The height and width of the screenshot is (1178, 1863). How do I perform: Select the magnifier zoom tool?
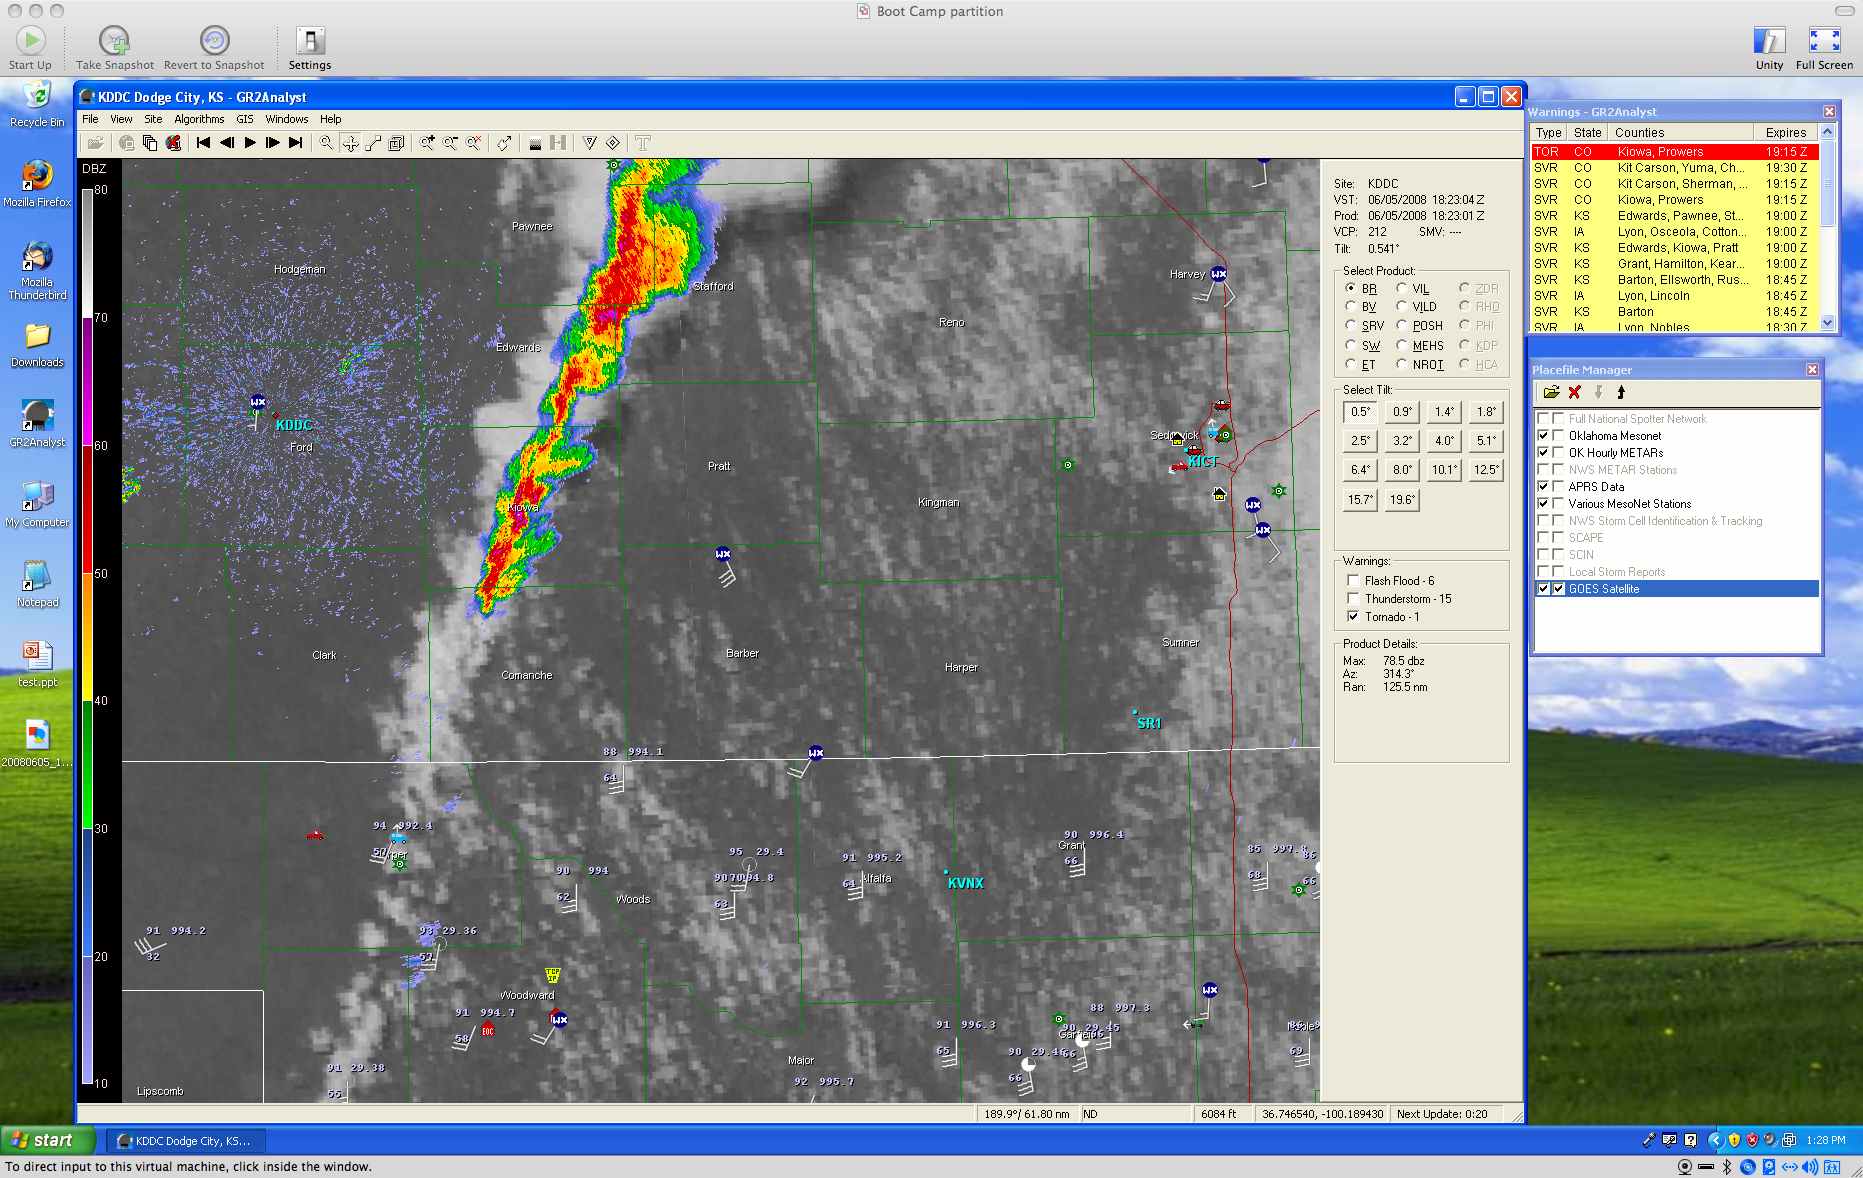pos(327,143)
